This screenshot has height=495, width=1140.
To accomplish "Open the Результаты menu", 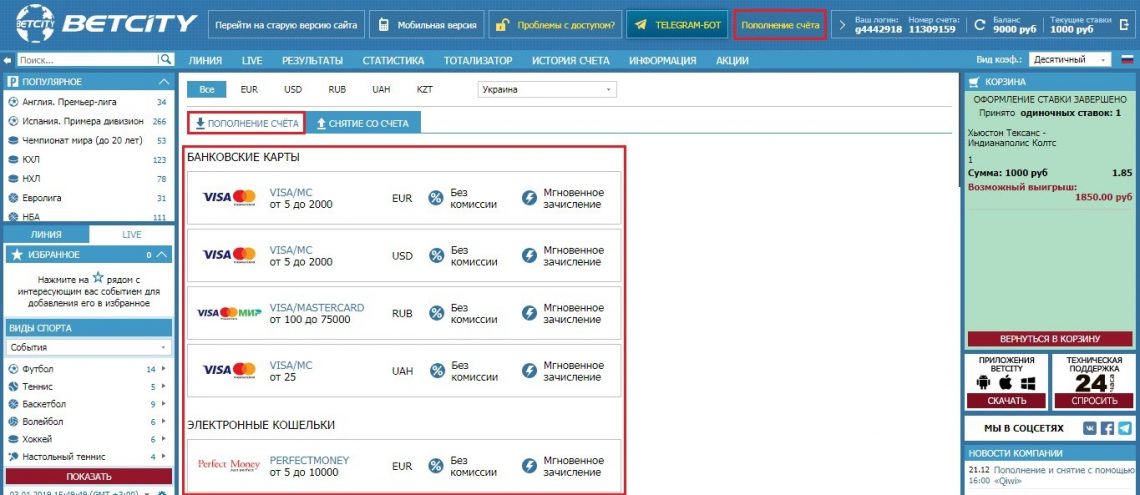I will 313,60.
